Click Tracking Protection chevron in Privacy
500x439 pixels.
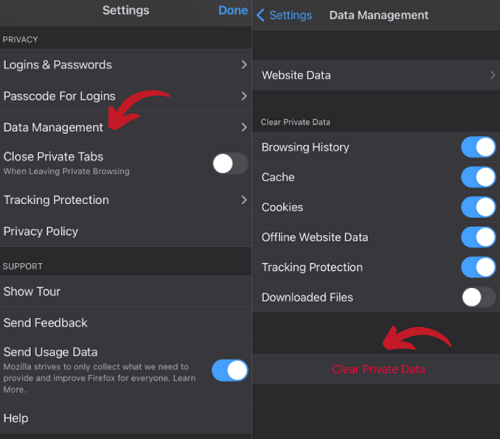244,200
